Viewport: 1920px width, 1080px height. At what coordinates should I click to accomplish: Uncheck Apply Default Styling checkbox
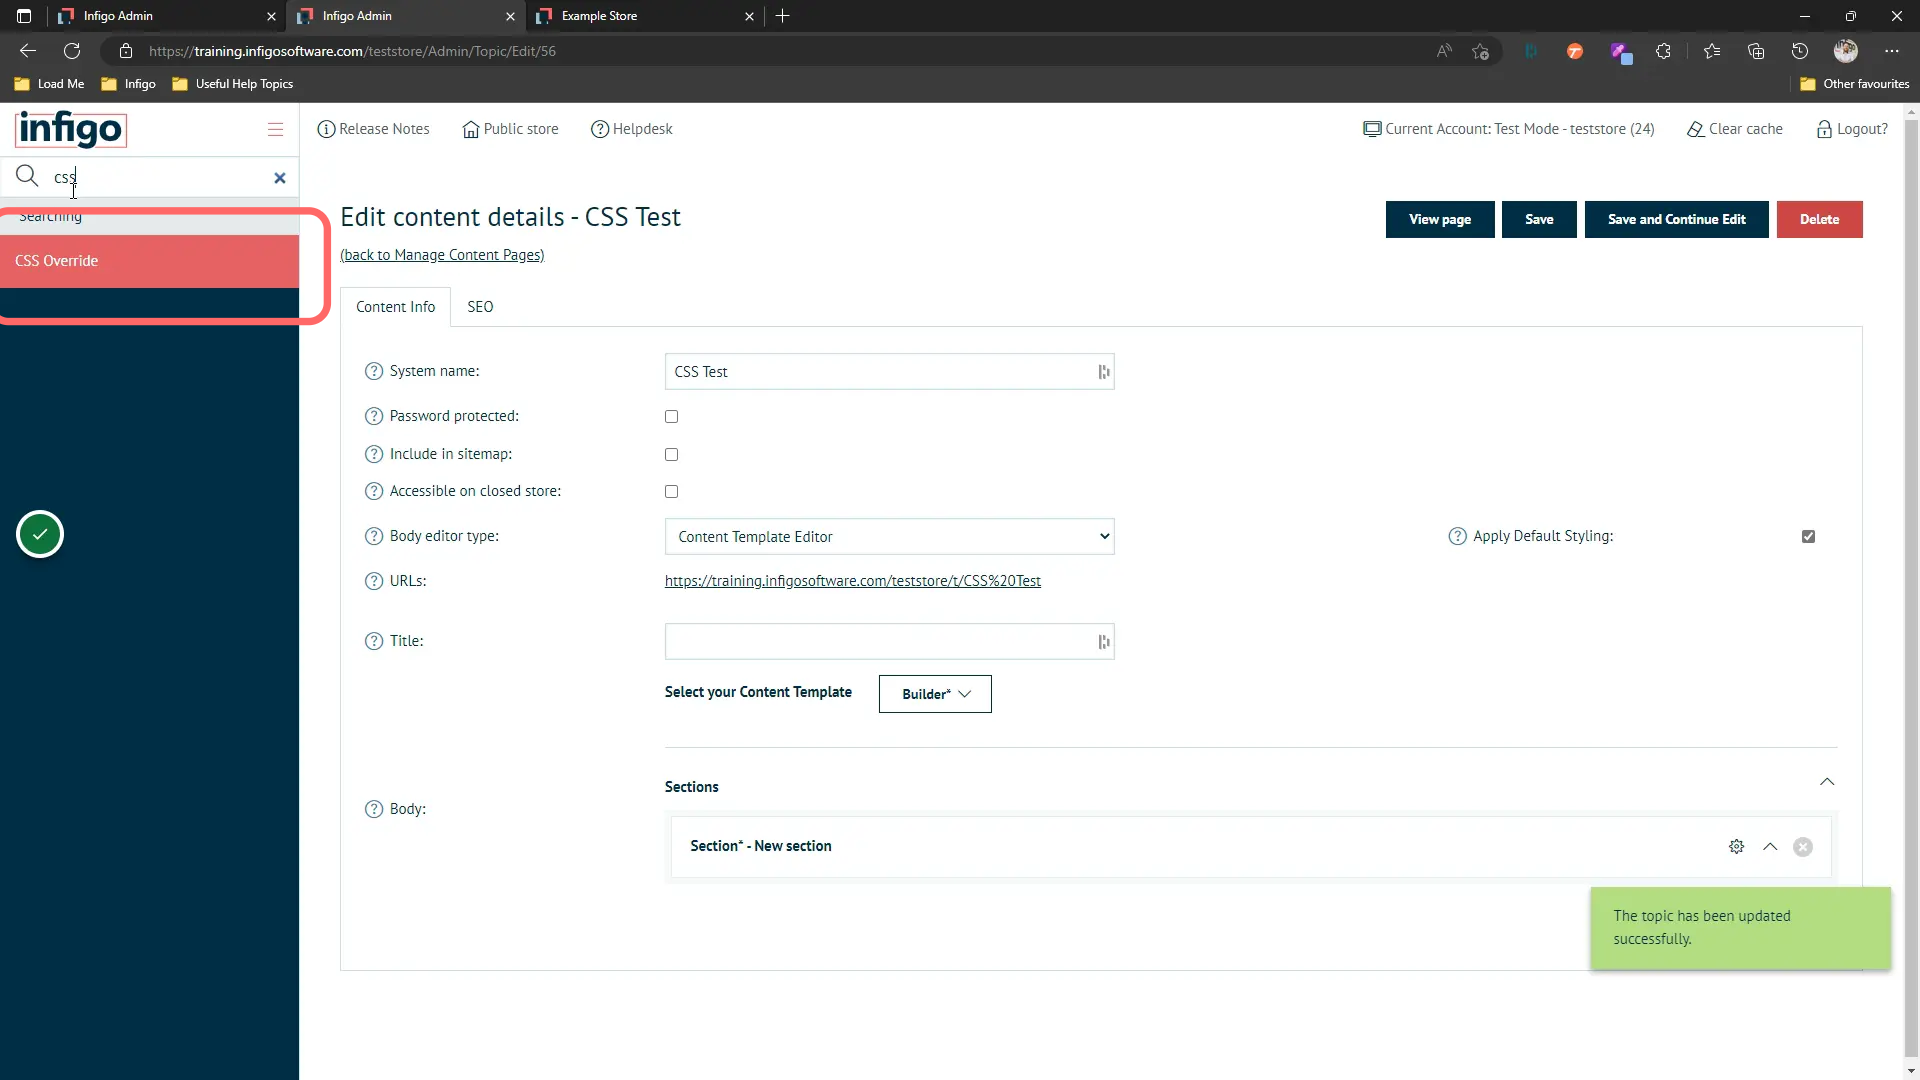pyautogui.click(x=1808, y=537)
